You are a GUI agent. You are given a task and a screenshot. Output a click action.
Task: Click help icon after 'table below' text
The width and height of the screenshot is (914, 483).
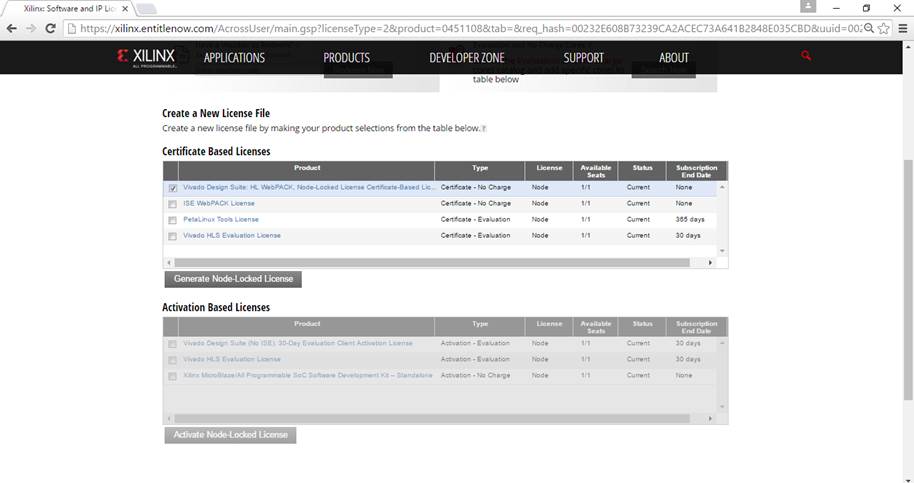click(484, 128)
